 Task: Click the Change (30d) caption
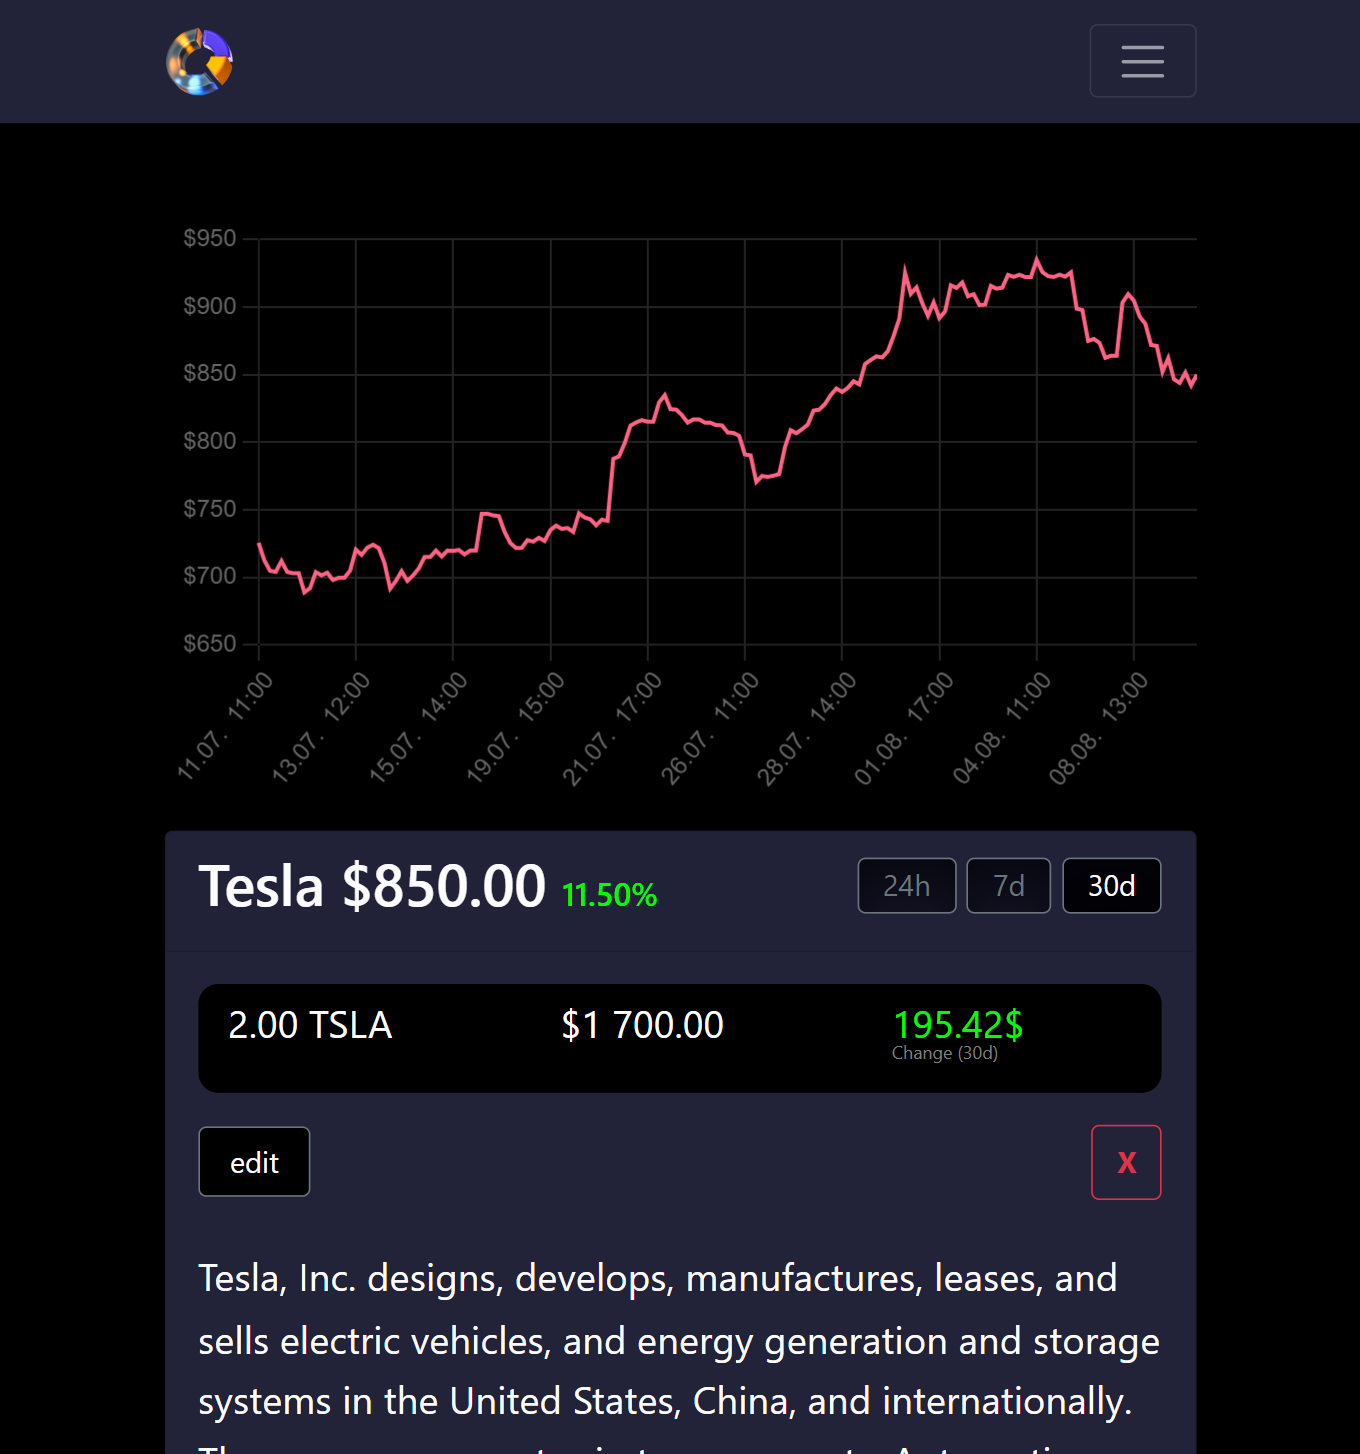click(944, 1053)
